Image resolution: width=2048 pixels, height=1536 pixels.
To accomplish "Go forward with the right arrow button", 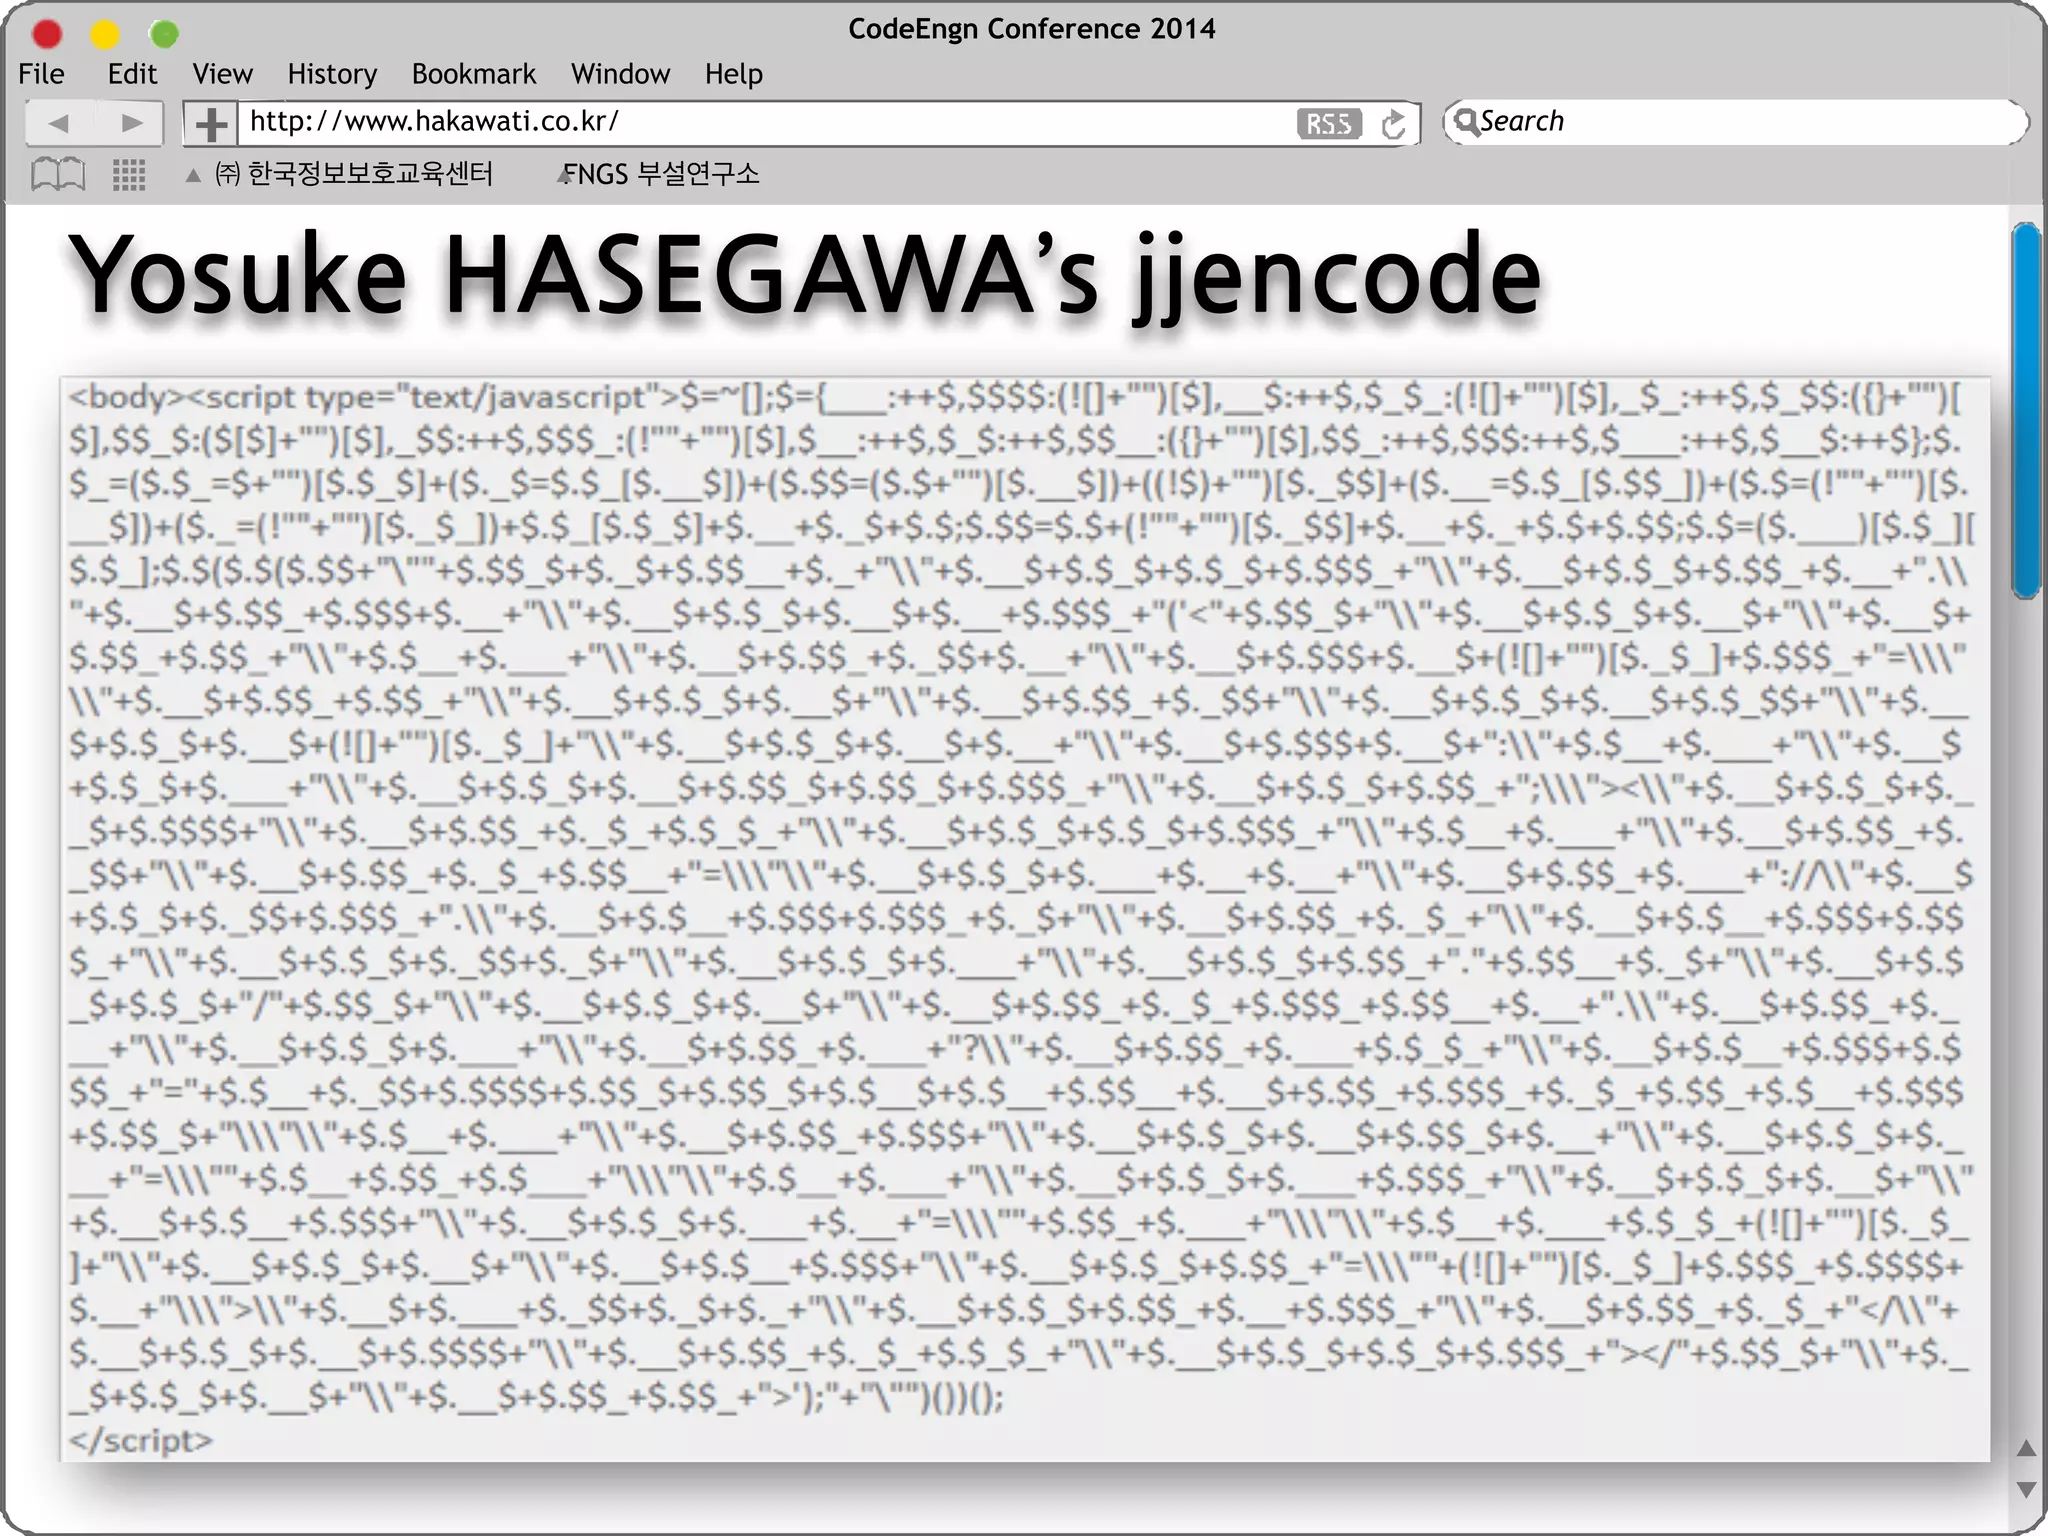I will pos(130,123).
